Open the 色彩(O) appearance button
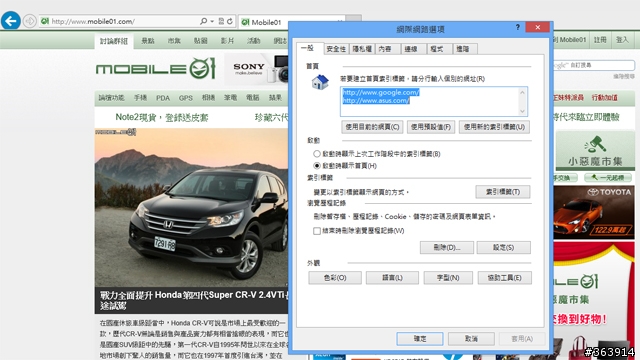Screen dimensions: 640x360 click(x=335, y=278)
